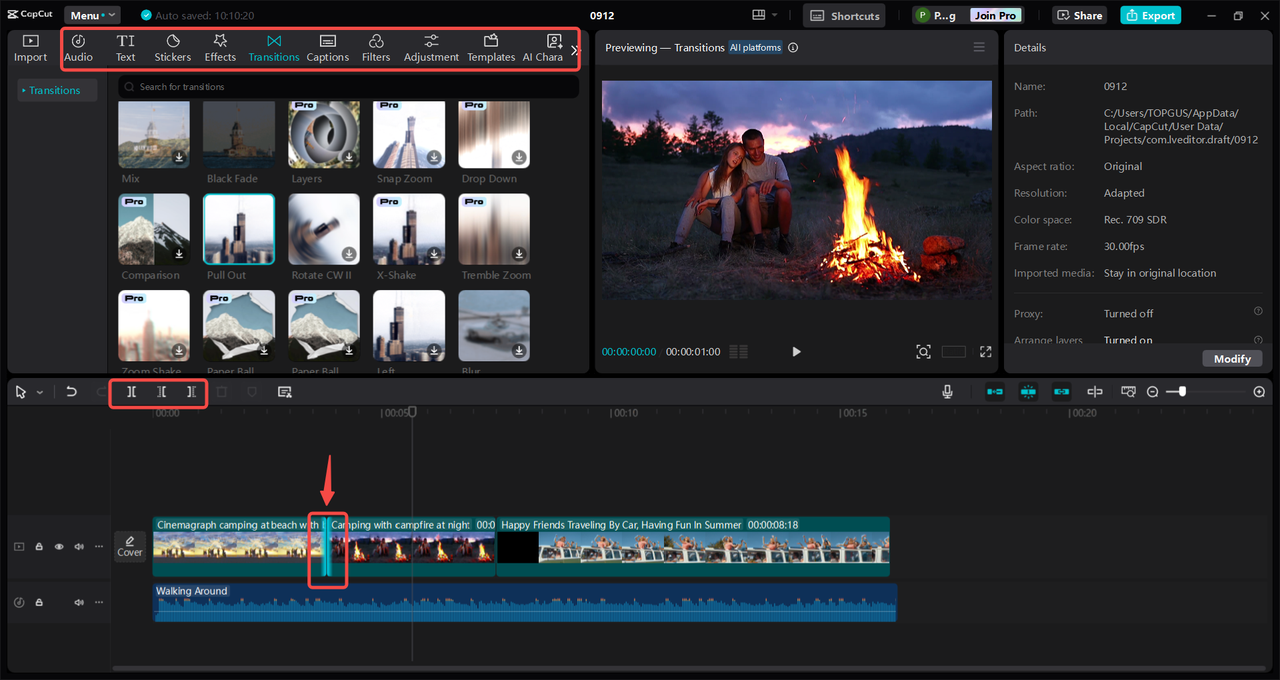Open the preview ratio selector

[954, 352]
